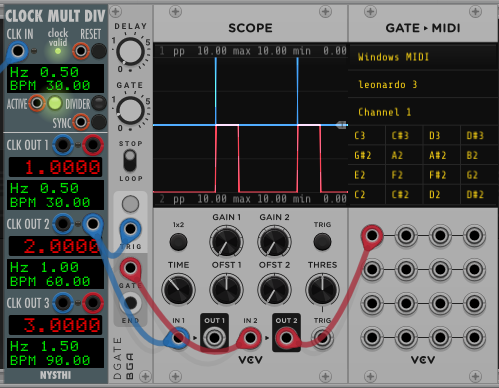Viewport: 499px width, 388px height.
Task: Open the Channel 1 dropdown
Action: 423,112
